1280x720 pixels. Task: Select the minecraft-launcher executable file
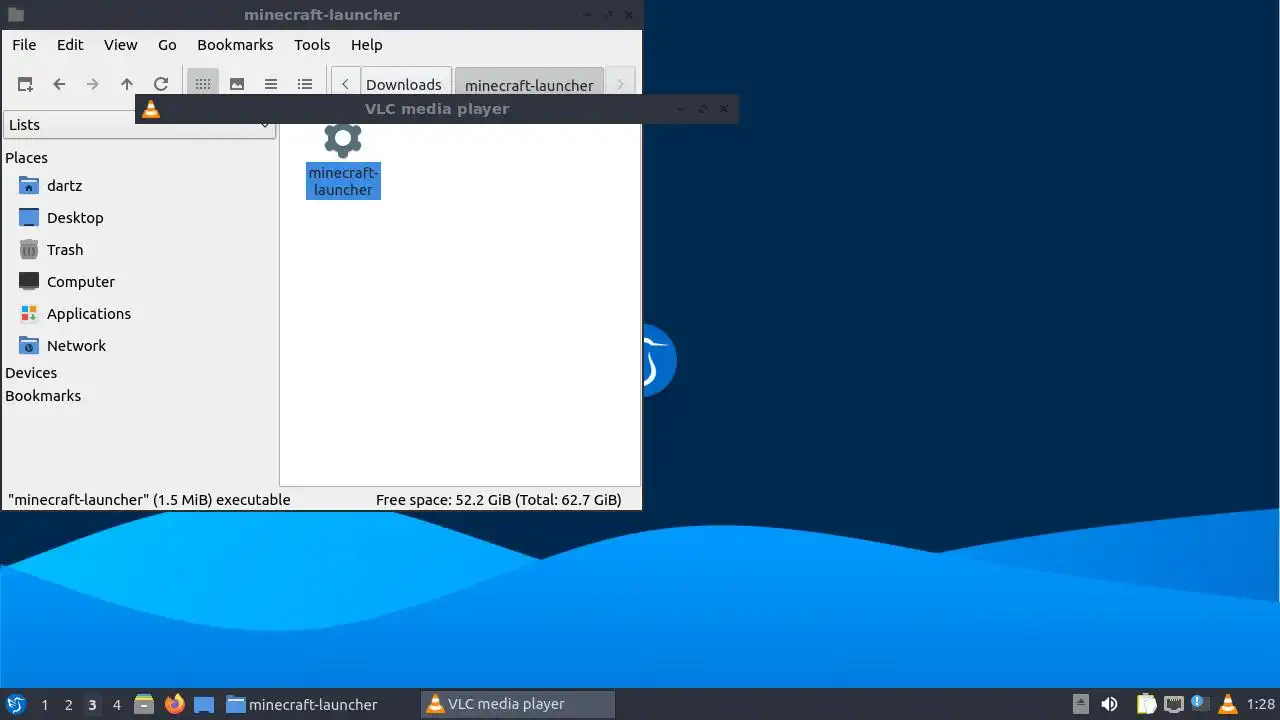point(343,160)
